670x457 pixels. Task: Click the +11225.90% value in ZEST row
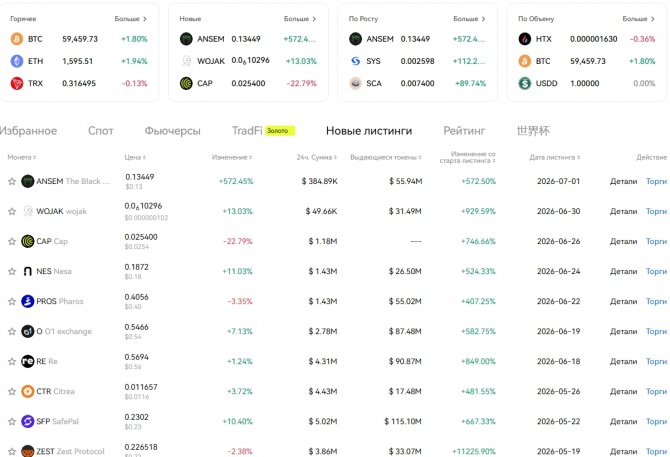pyautogui.click(x=474, y=451)
